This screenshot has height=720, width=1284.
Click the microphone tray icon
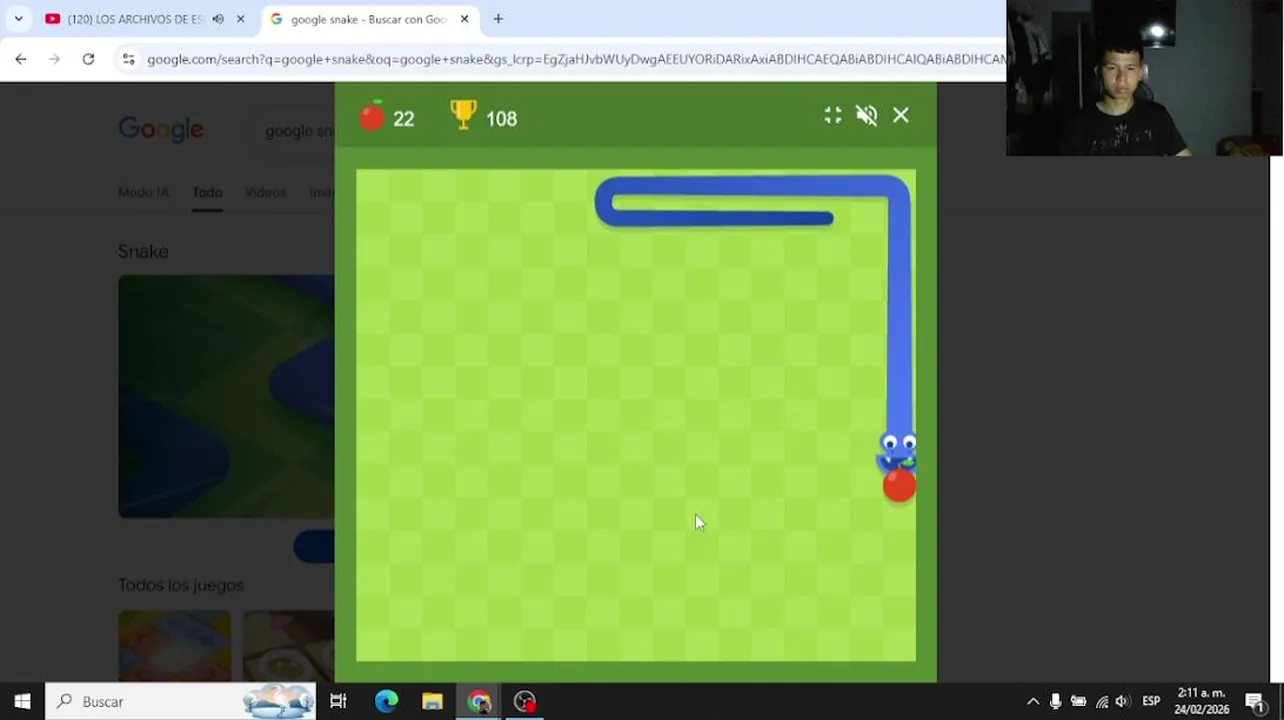[x=1055, y=701]
